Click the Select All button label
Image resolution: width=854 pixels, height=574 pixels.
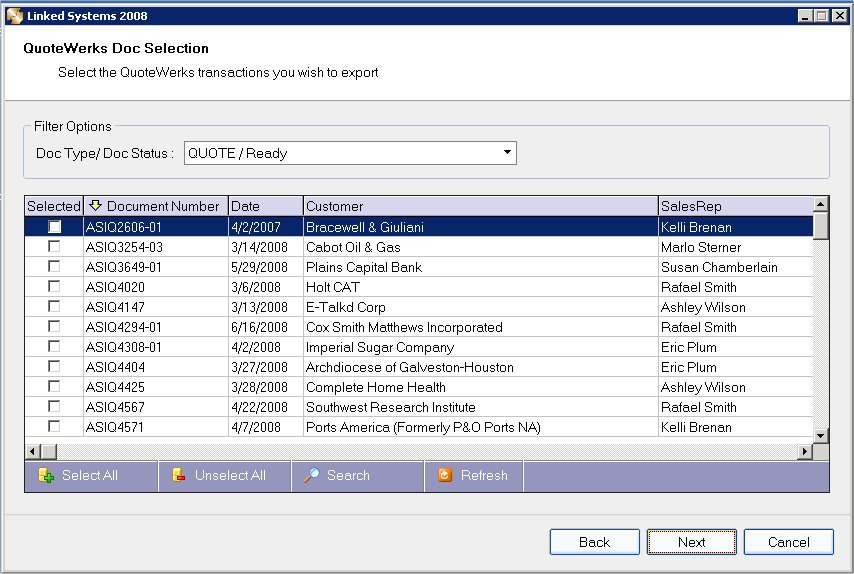(x=90, y=475)
